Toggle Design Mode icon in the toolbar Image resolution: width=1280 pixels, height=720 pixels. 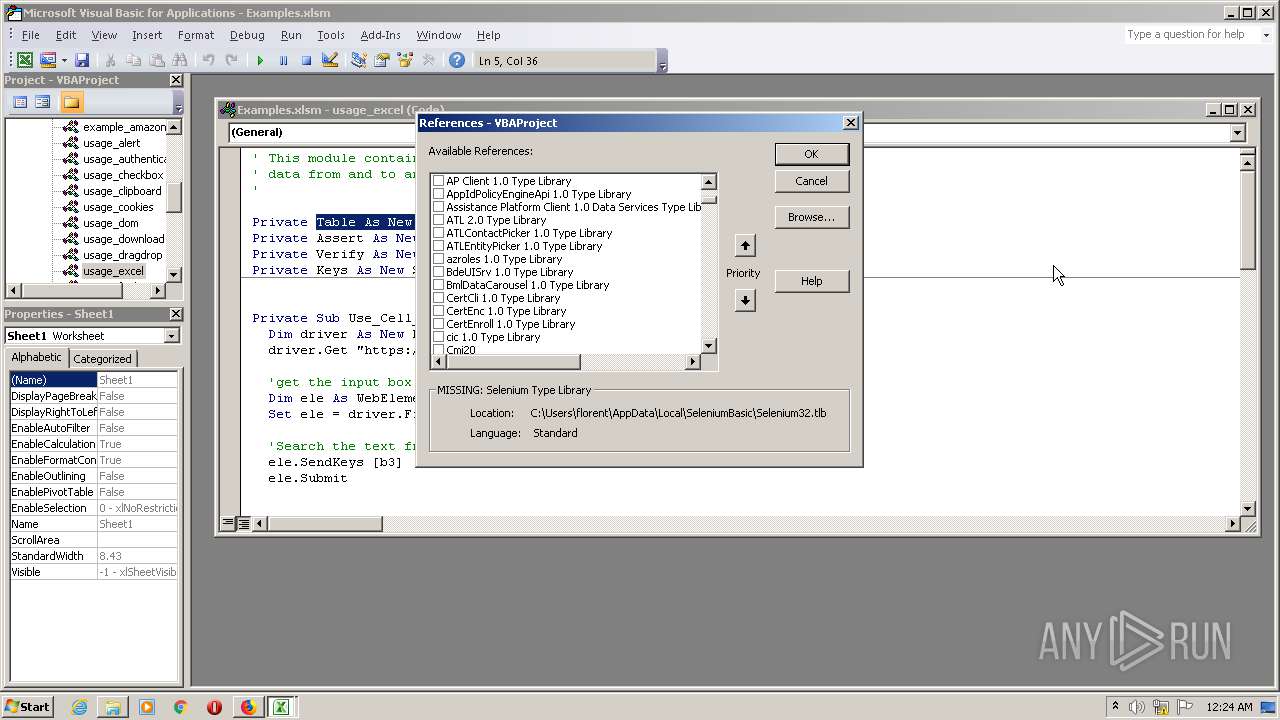[330, 61]
